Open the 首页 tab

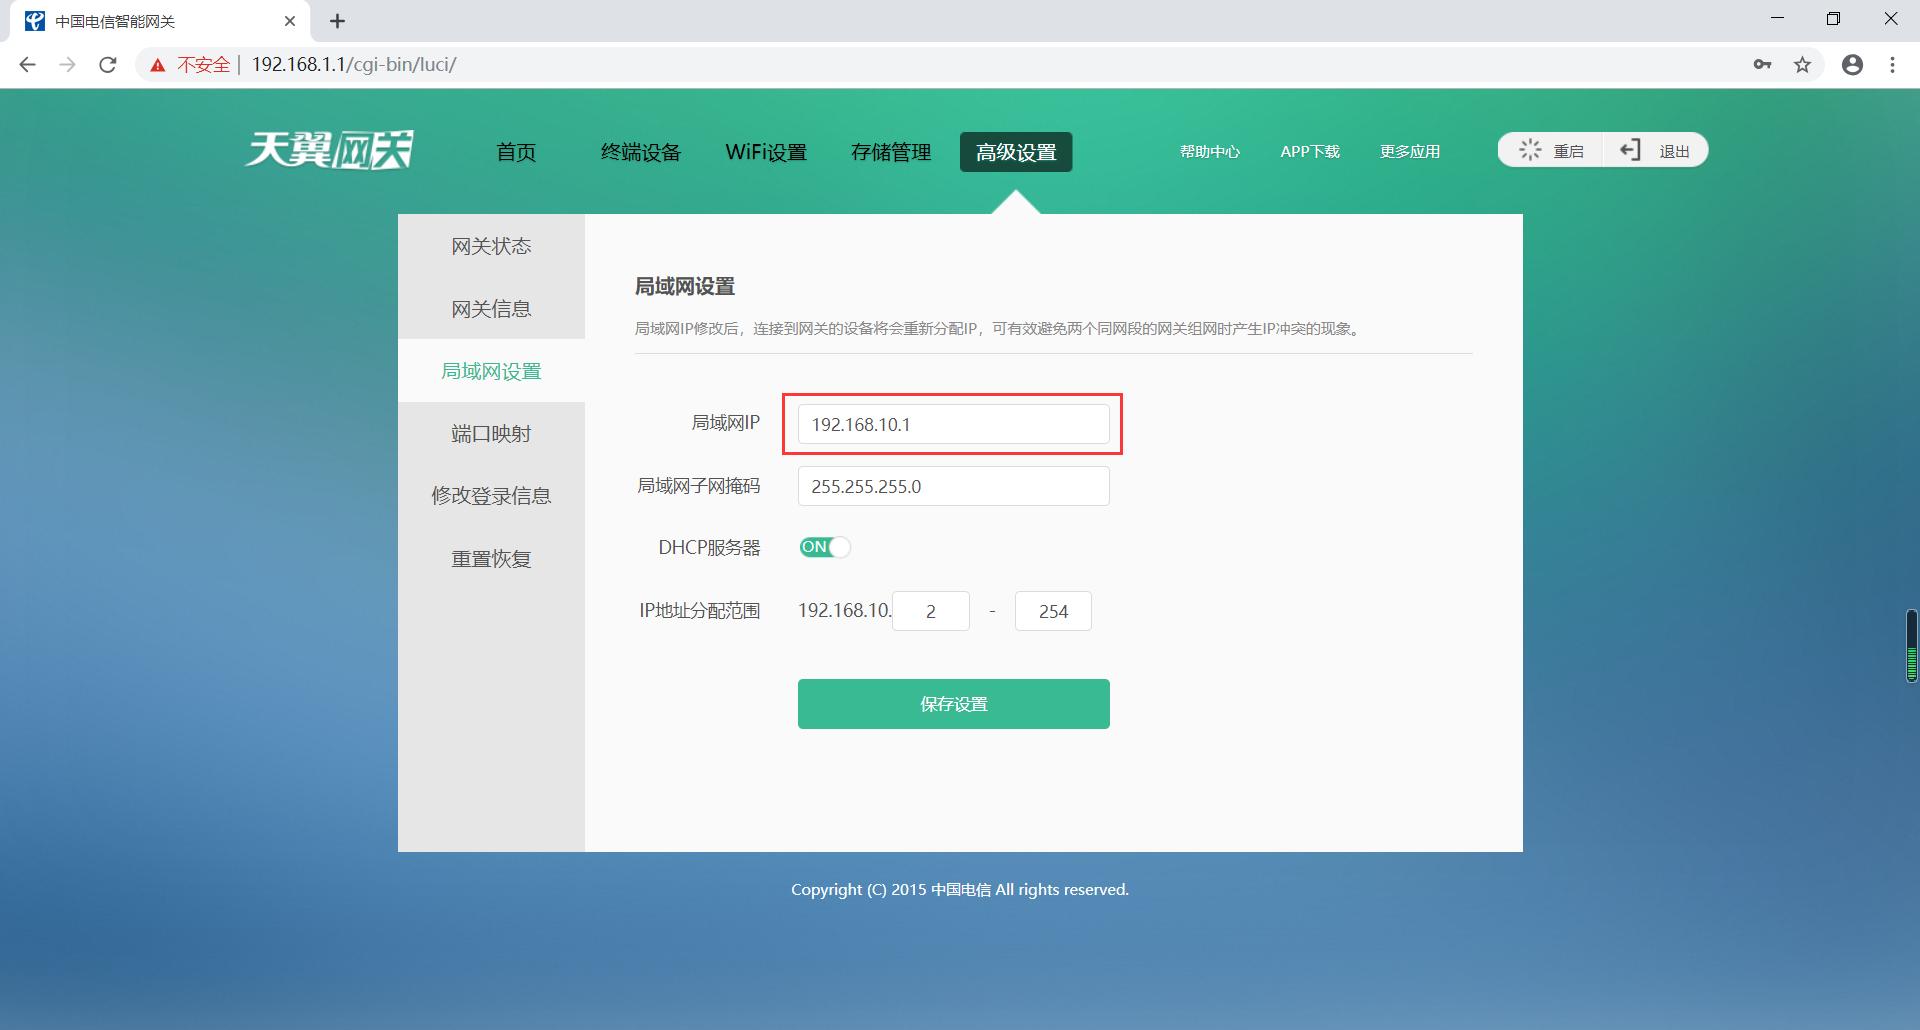516,152
